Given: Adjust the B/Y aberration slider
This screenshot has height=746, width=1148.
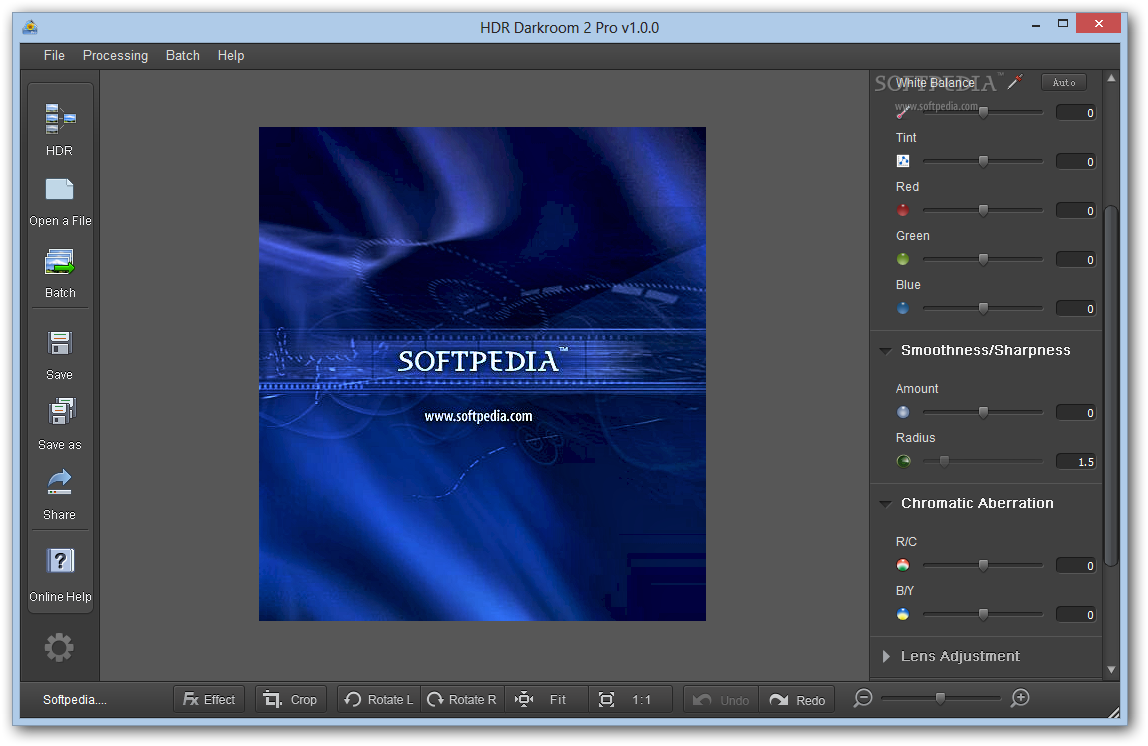Looking at the screenshot, I should tap(983, 614).
